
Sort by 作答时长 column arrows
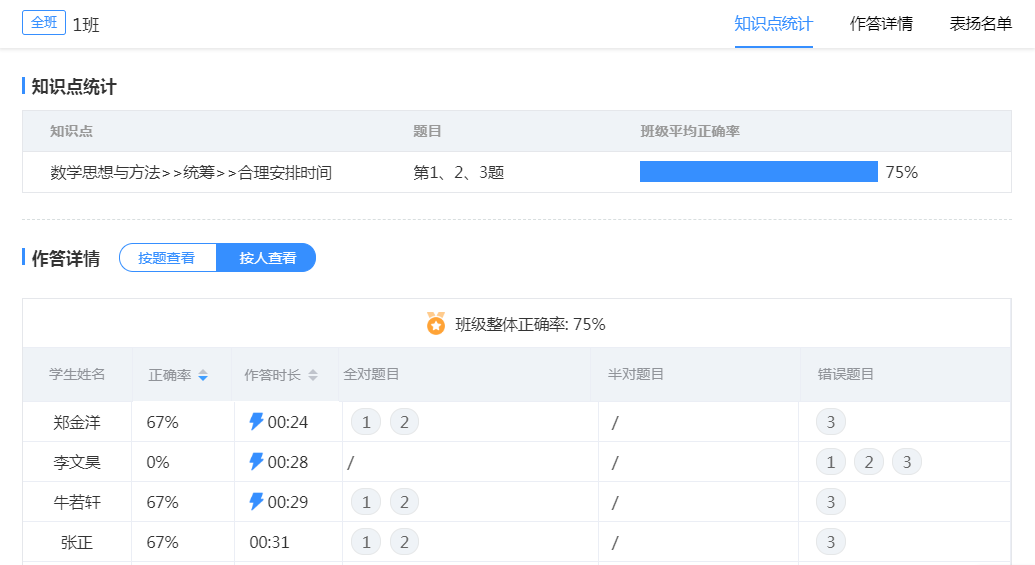(313, 375)
